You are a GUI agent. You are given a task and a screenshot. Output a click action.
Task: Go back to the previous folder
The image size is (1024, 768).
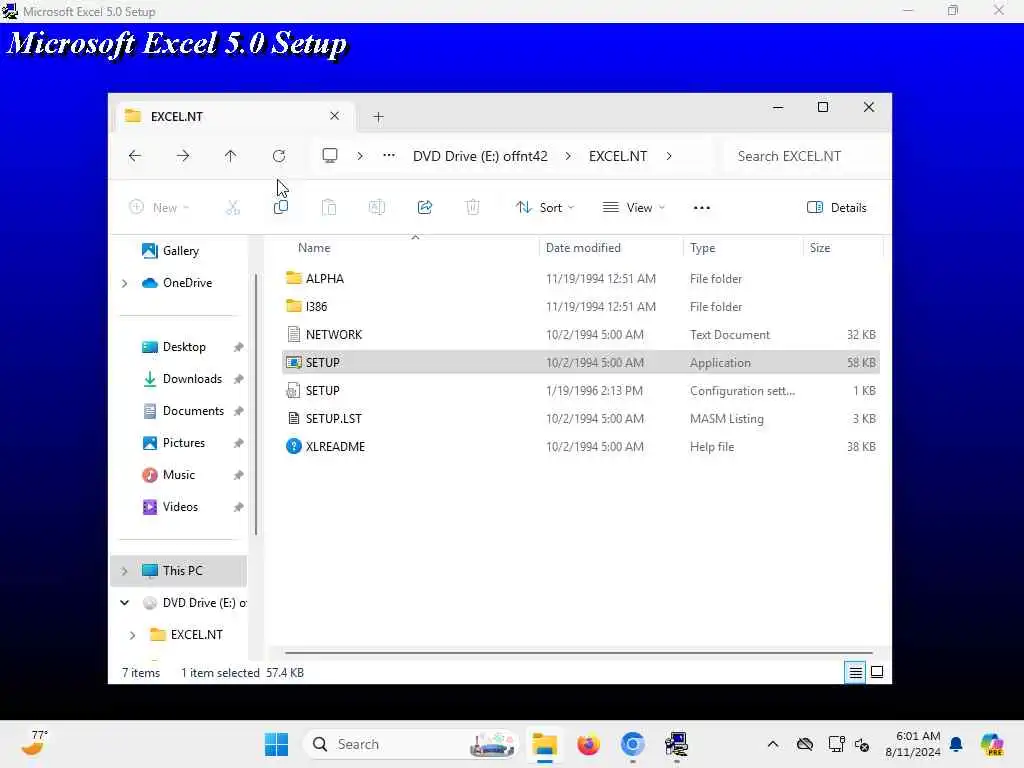[135, 156]
